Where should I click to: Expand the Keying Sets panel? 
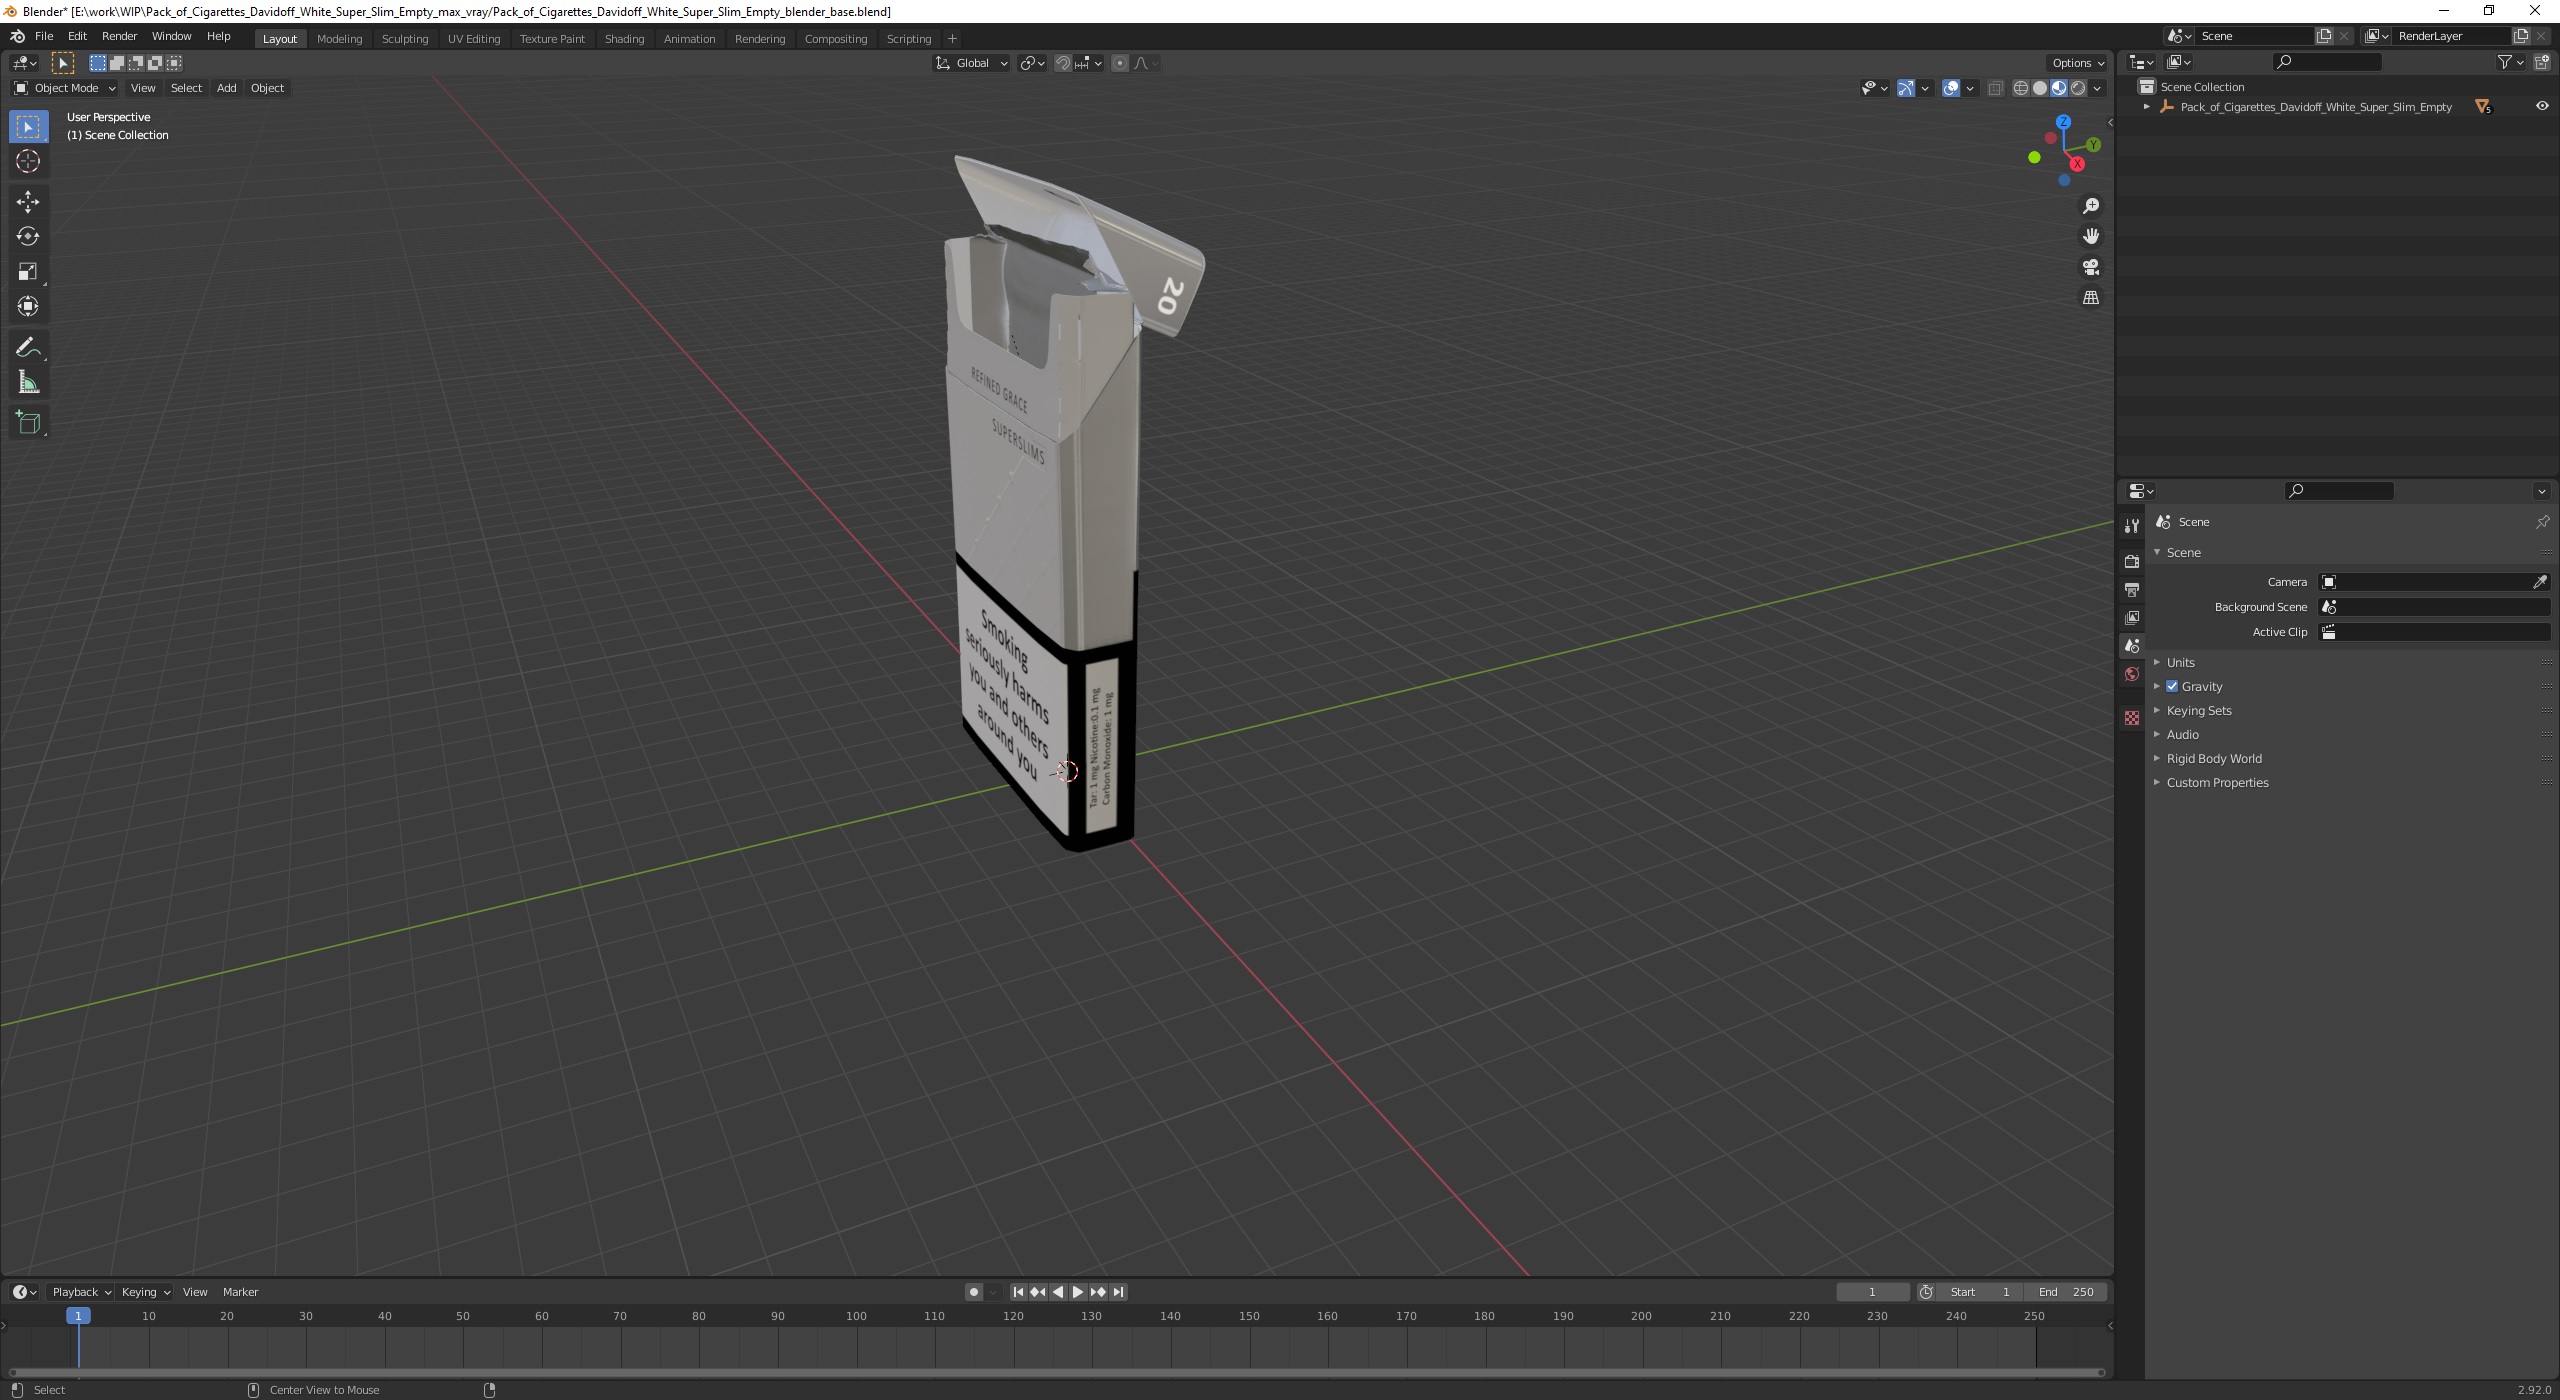tap(2198, 710)
